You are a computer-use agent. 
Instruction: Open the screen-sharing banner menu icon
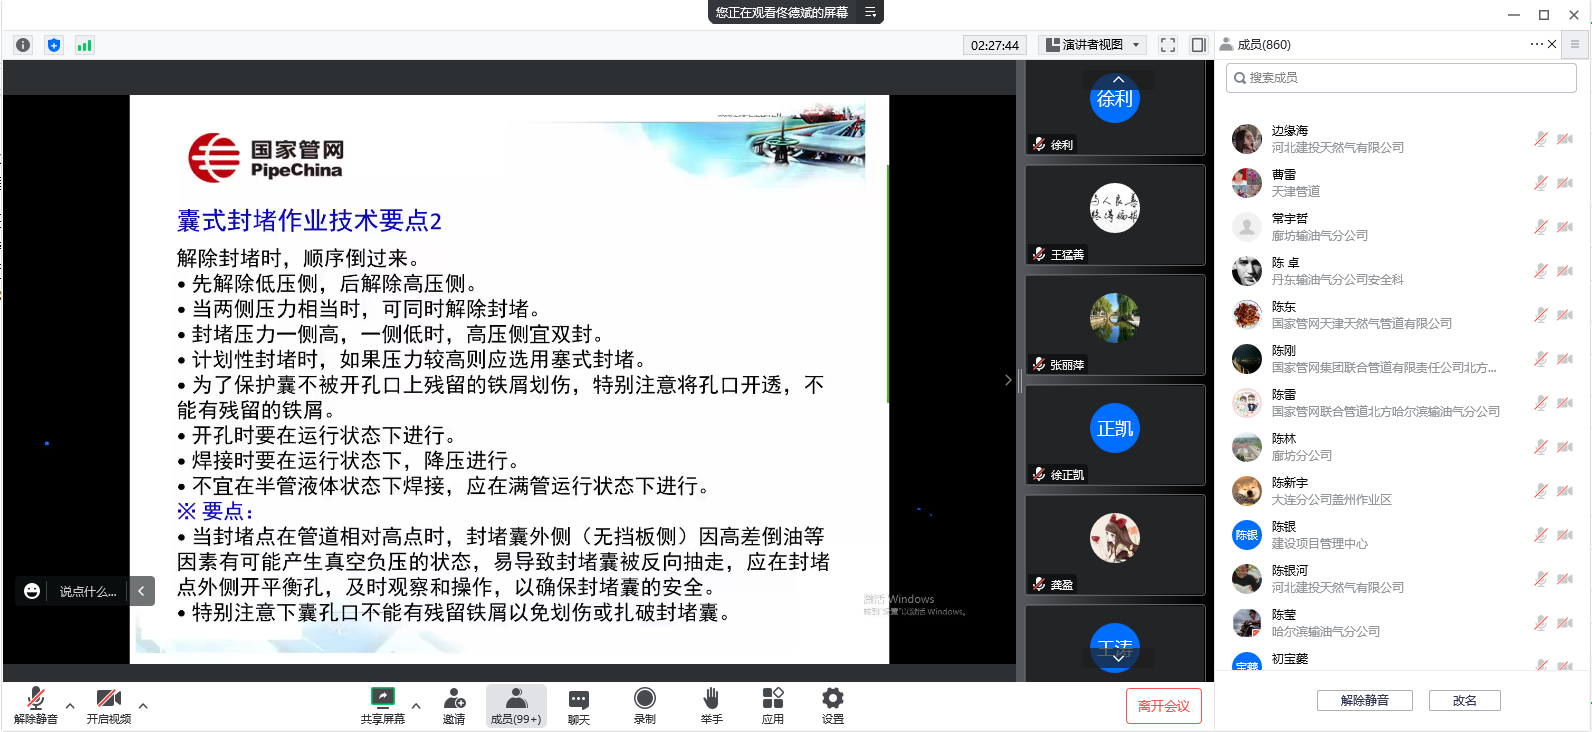870,12
